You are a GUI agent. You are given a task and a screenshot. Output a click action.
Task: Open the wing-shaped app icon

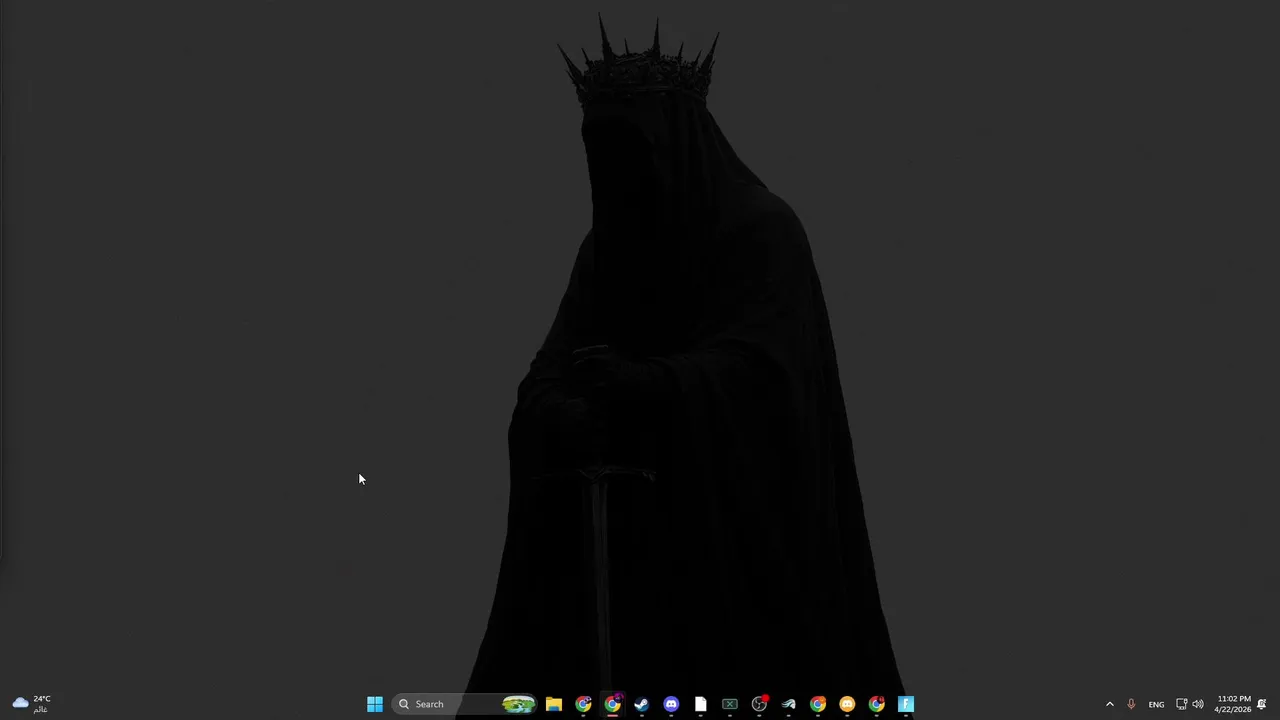[x=788, y=704]
